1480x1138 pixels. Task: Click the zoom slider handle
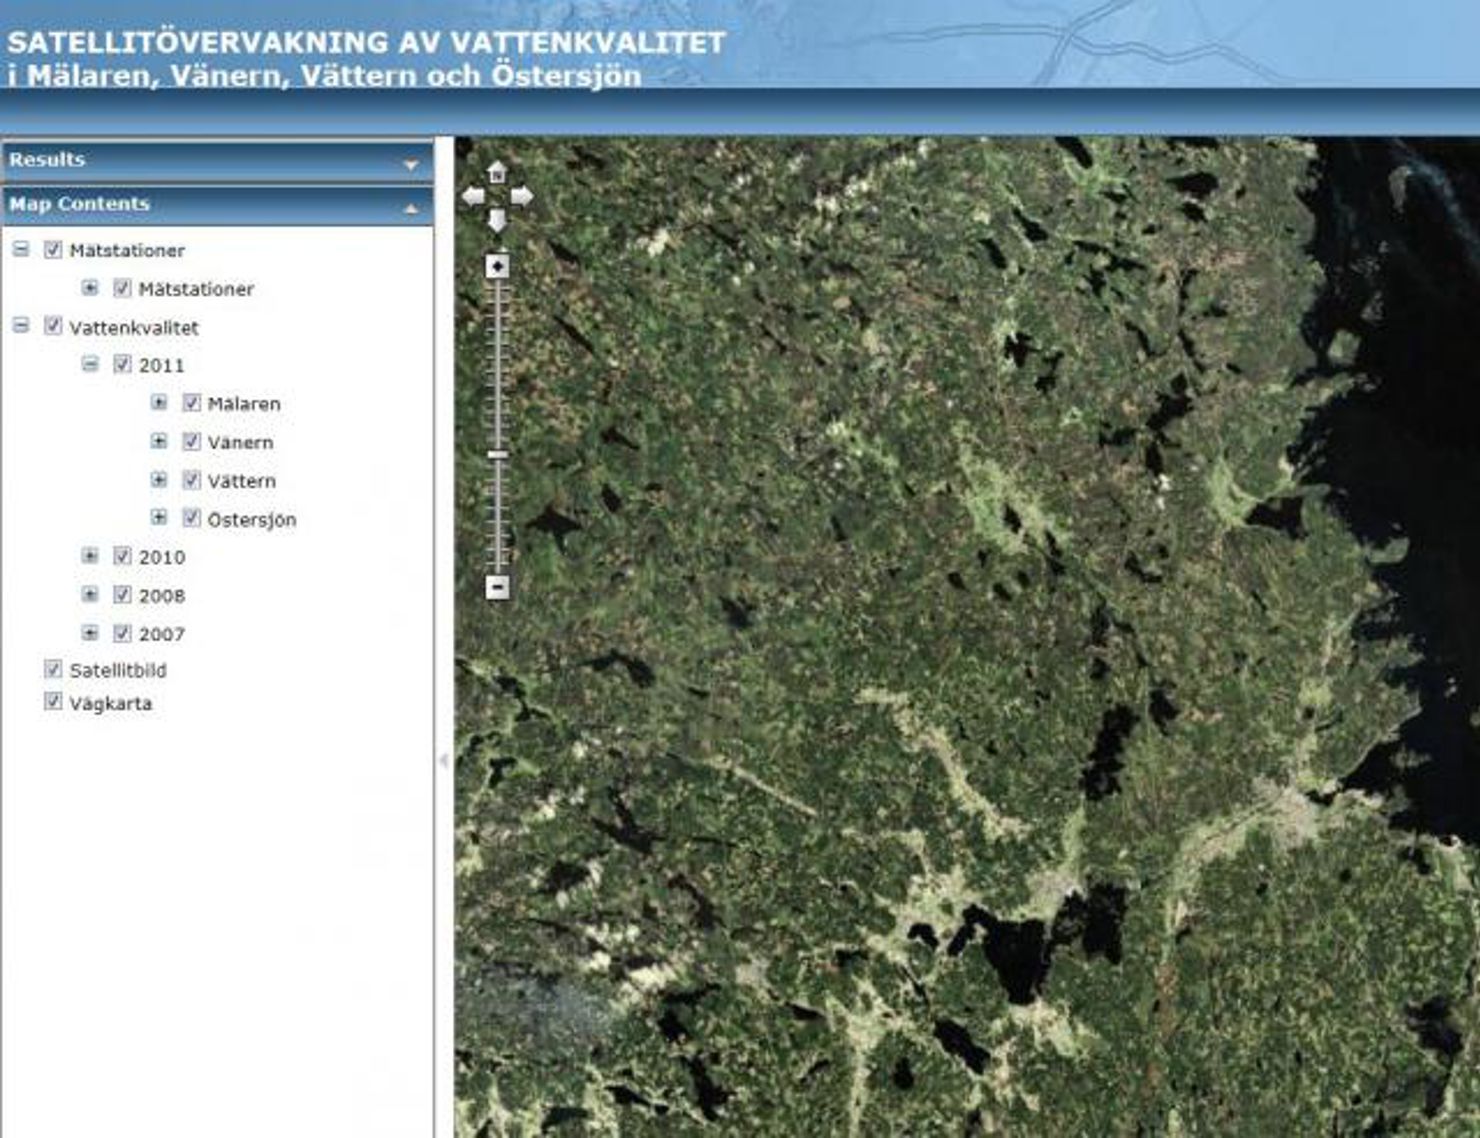click(495, 456)
